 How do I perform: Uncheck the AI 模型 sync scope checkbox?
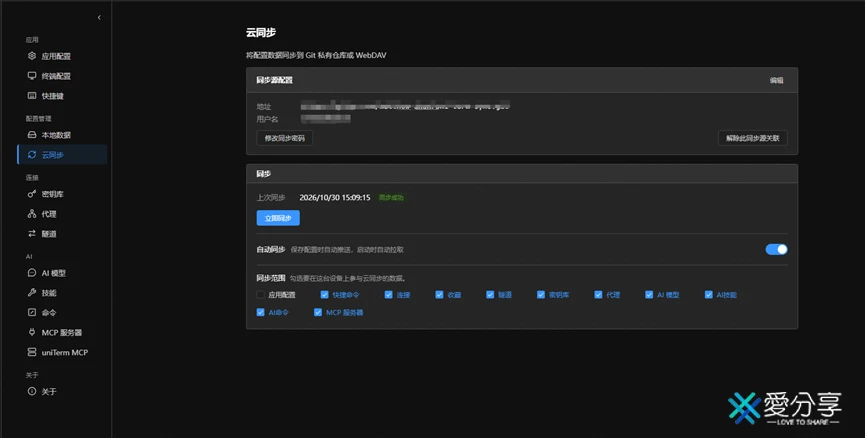649,295
